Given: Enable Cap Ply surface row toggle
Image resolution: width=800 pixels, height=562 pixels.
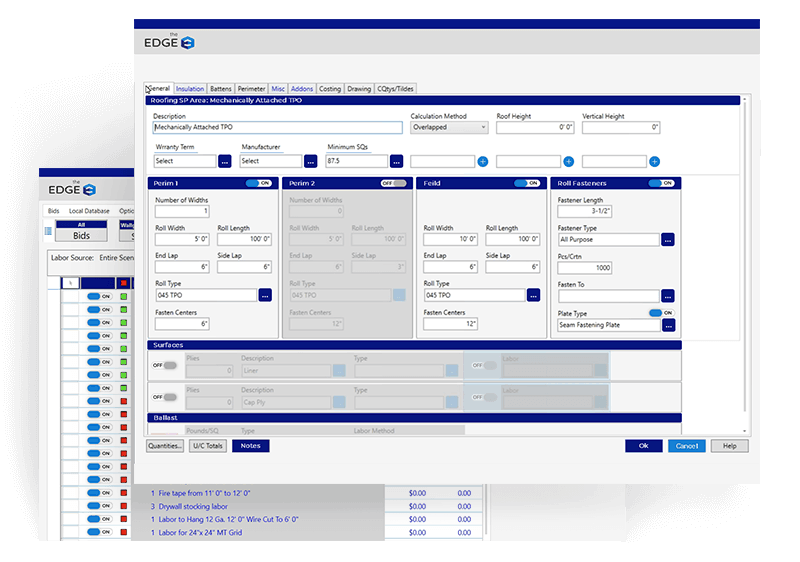Looking at the screenshot, I should [164, 397].
